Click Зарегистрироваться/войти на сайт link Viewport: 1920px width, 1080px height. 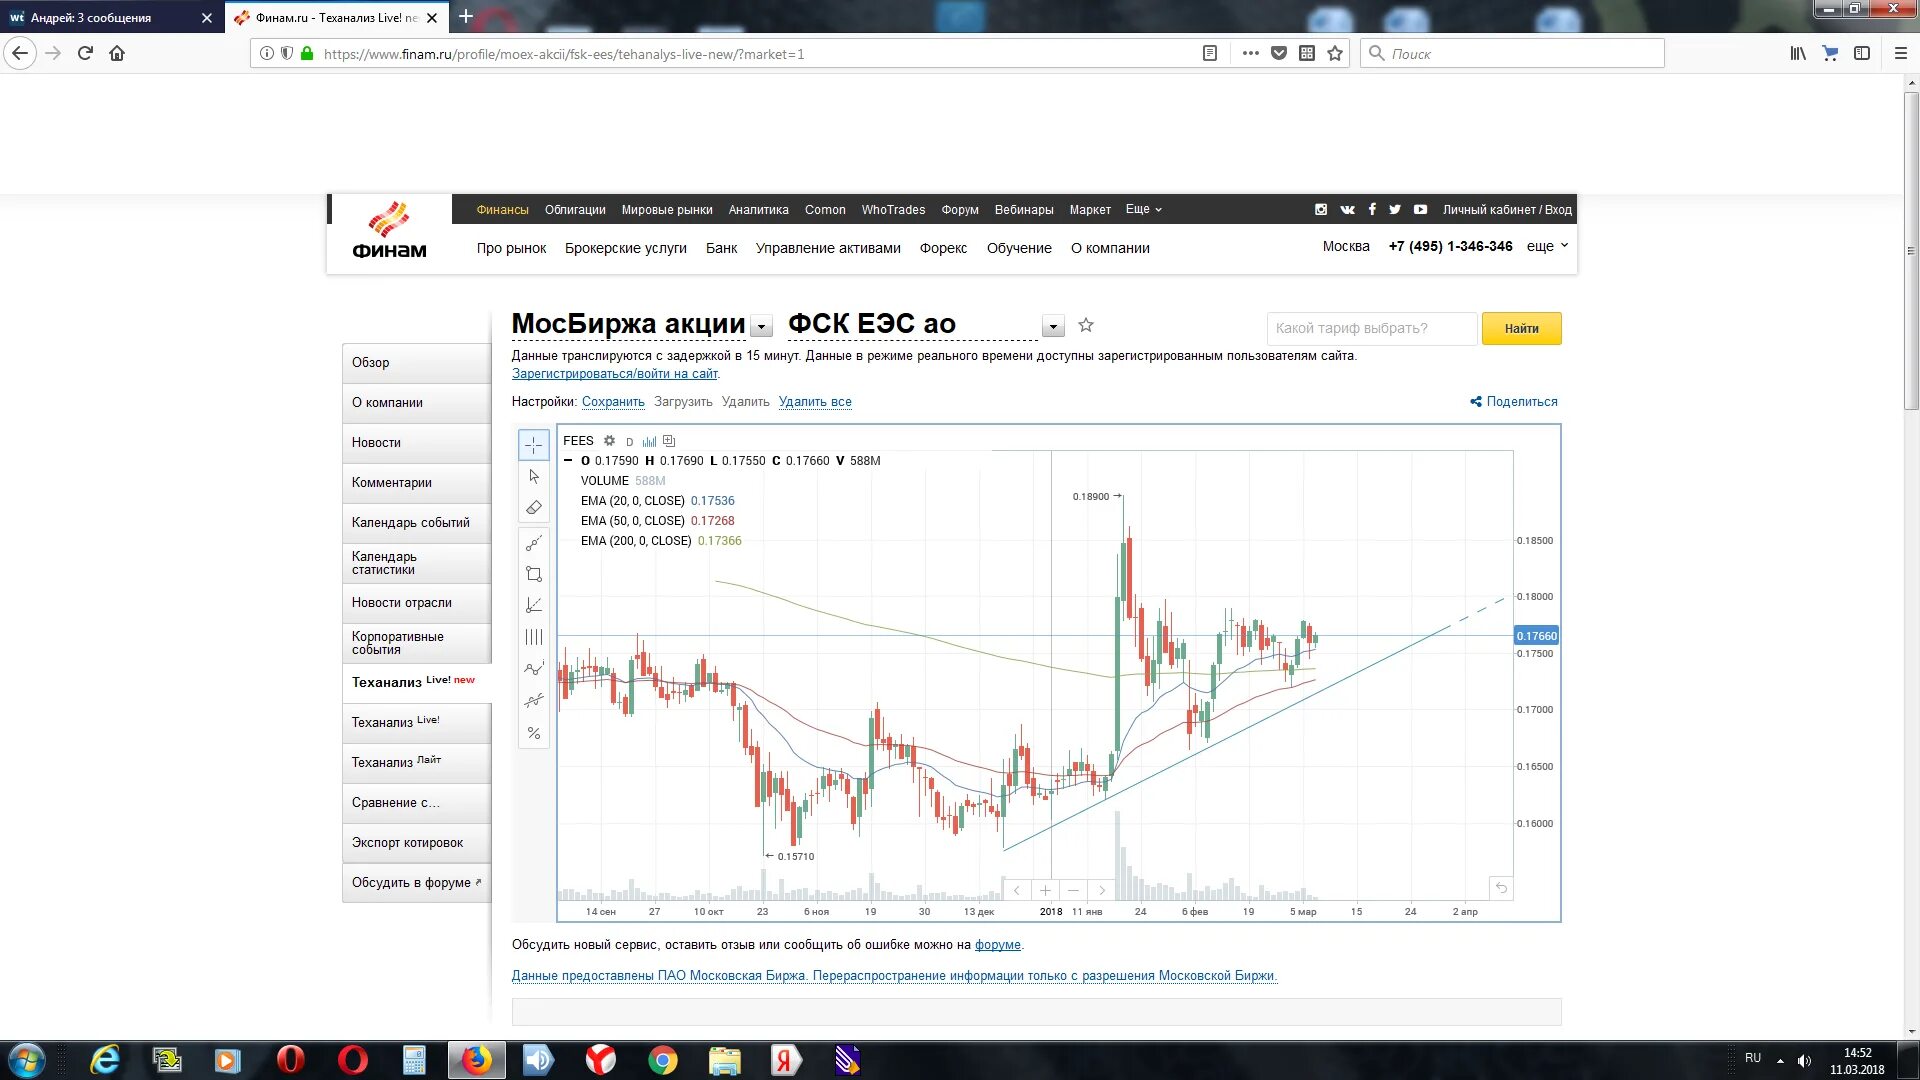pos(615,374)
